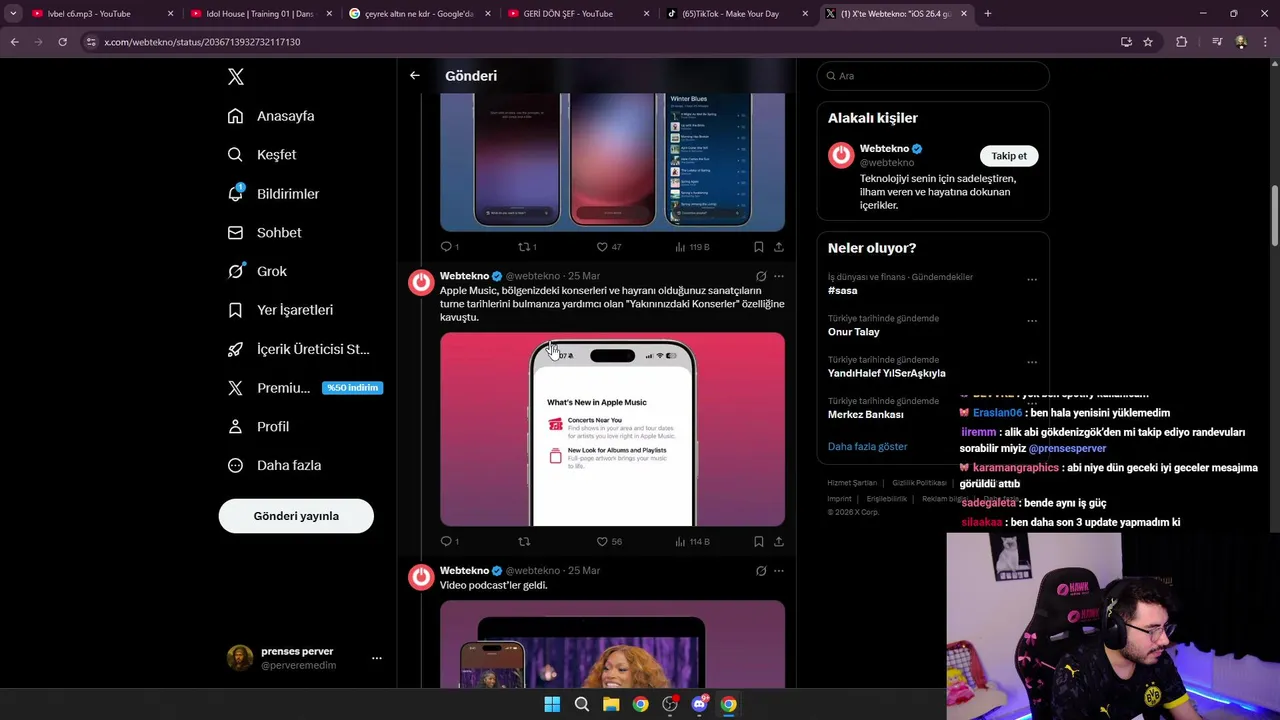Open Sohbet messages

pyautogui.click(x=264, y=233)
